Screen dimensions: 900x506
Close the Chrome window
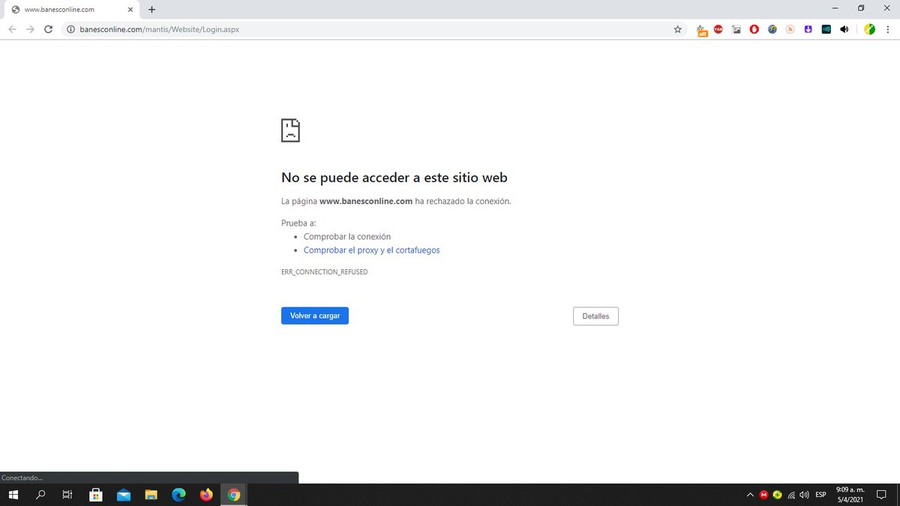pos(887,8)
